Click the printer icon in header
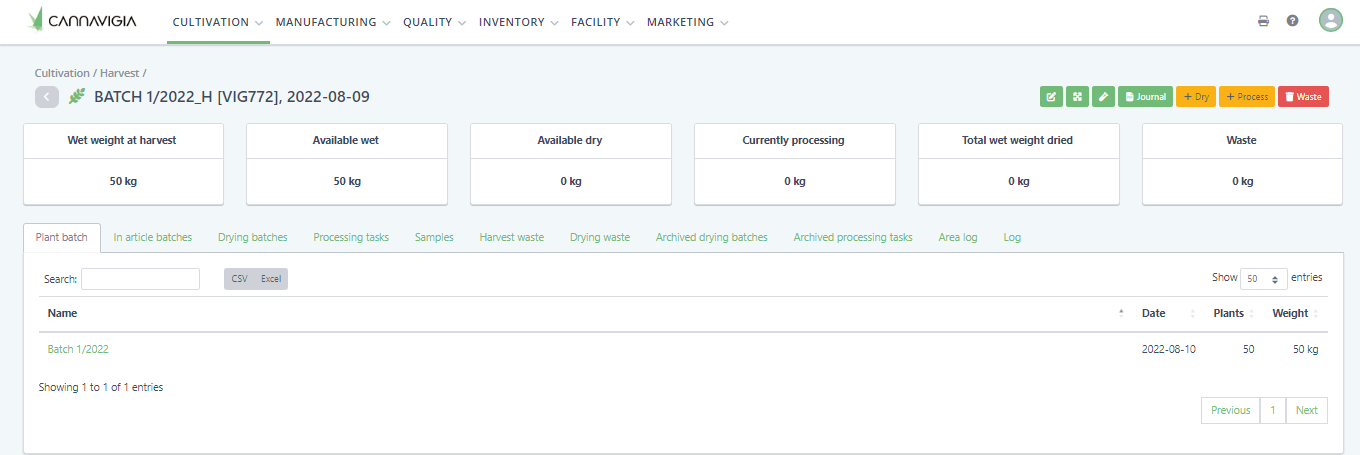This screenshot has height=455, width=1360. point(1263,21)
